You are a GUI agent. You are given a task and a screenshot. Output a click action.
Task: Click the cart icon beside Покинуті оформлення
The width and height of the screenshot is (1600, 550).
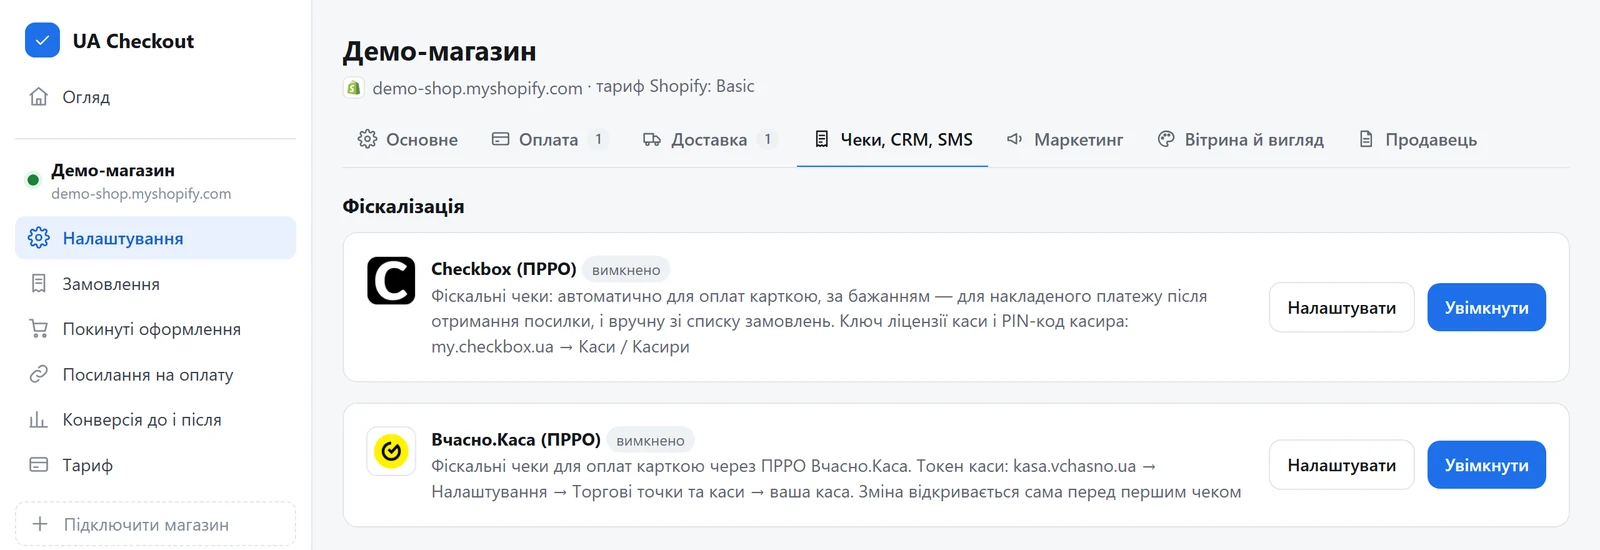[39, 329]
